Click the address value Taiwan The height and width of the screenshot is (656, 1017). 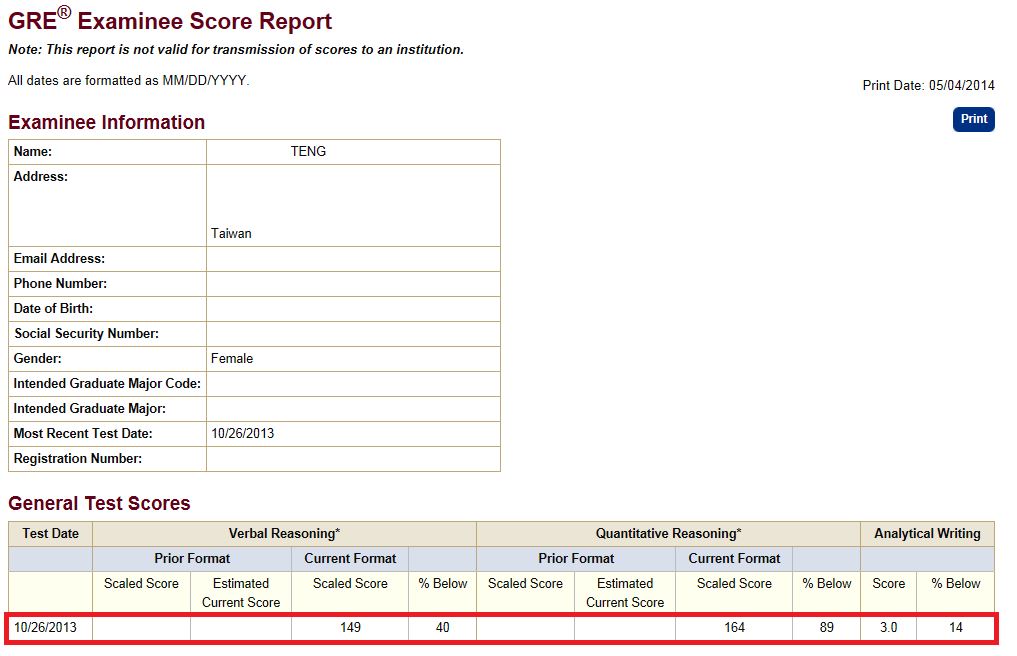231,234
